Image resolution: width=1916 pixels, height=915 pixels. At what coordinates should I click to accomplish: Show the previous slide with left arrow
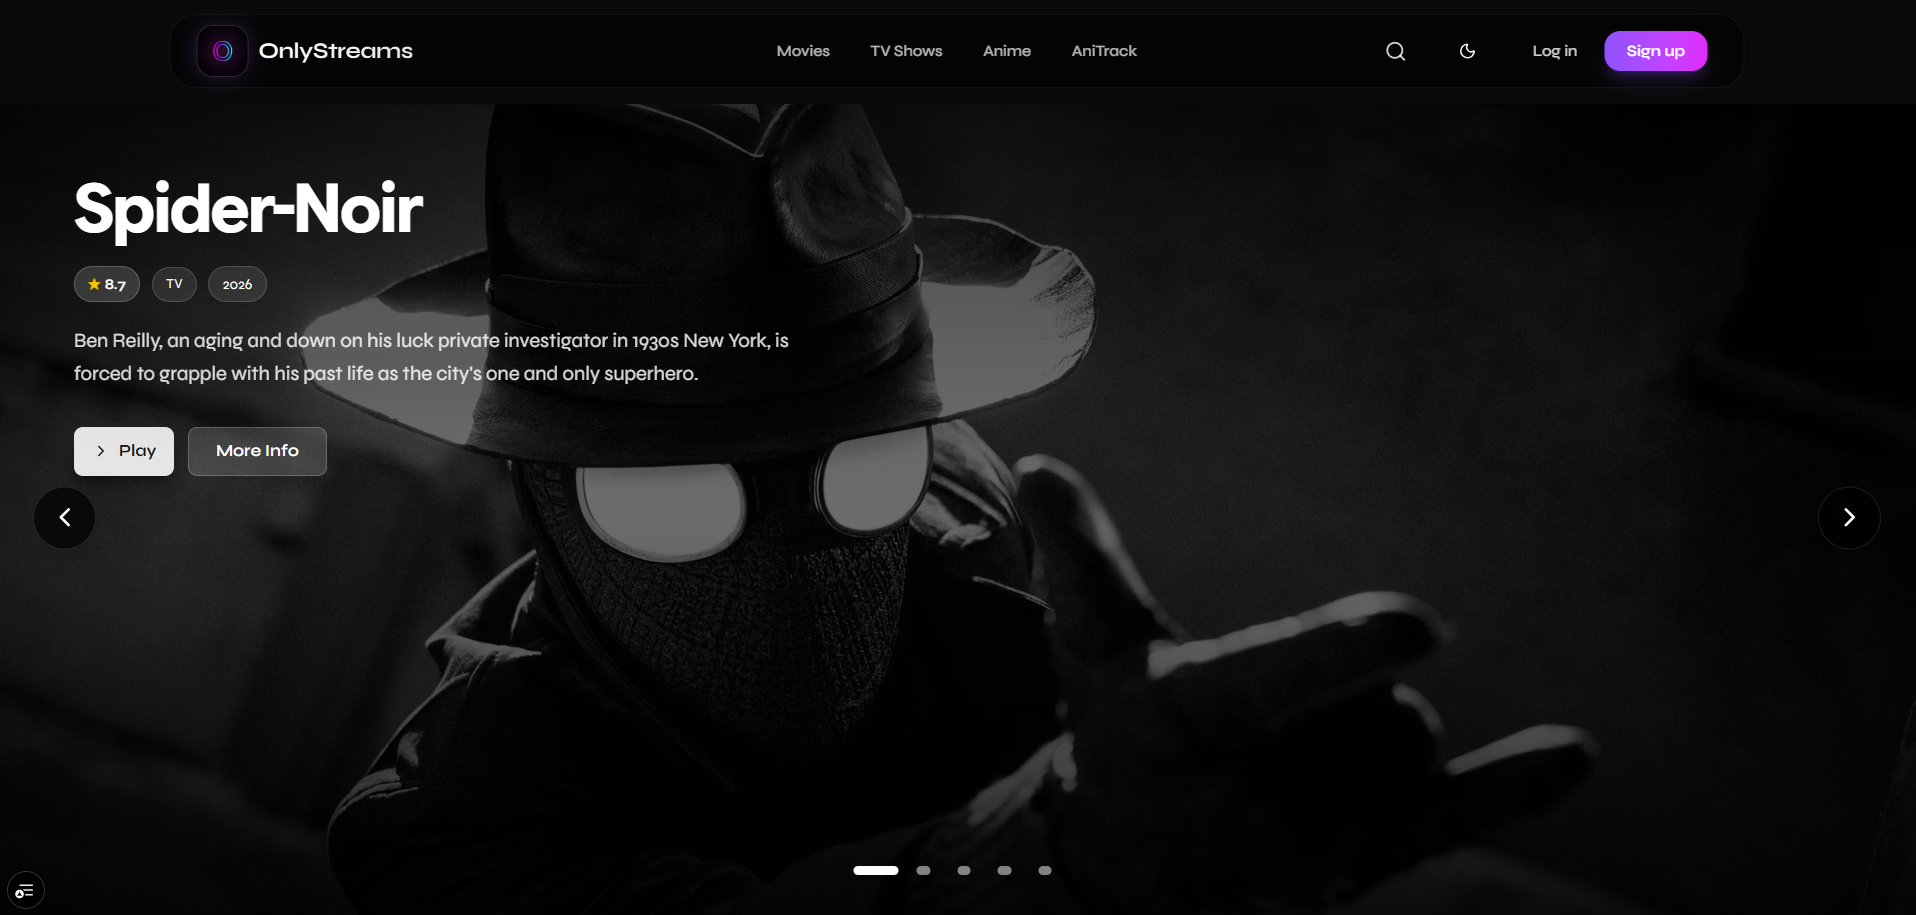65,518
